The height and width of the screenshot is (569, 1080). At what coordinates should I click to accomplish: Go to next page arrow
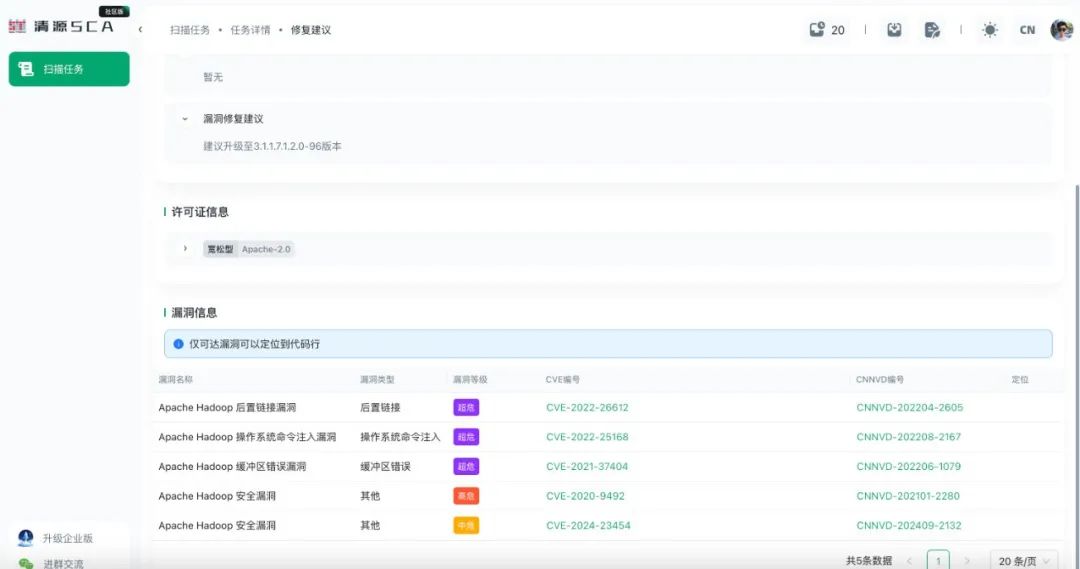coord(967,561)
